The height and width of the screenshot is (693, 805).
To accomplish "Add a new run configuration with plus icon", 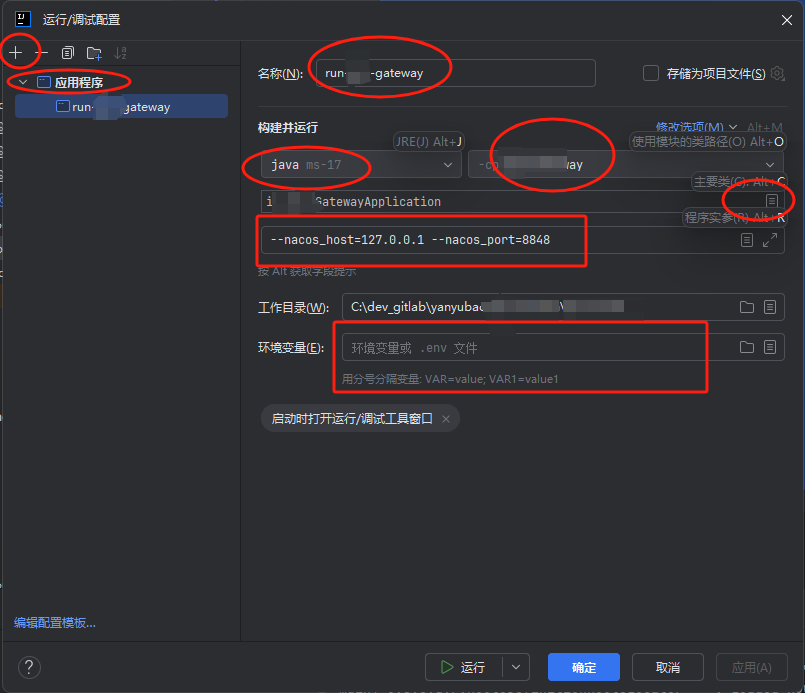I will [x=16, y=52].
